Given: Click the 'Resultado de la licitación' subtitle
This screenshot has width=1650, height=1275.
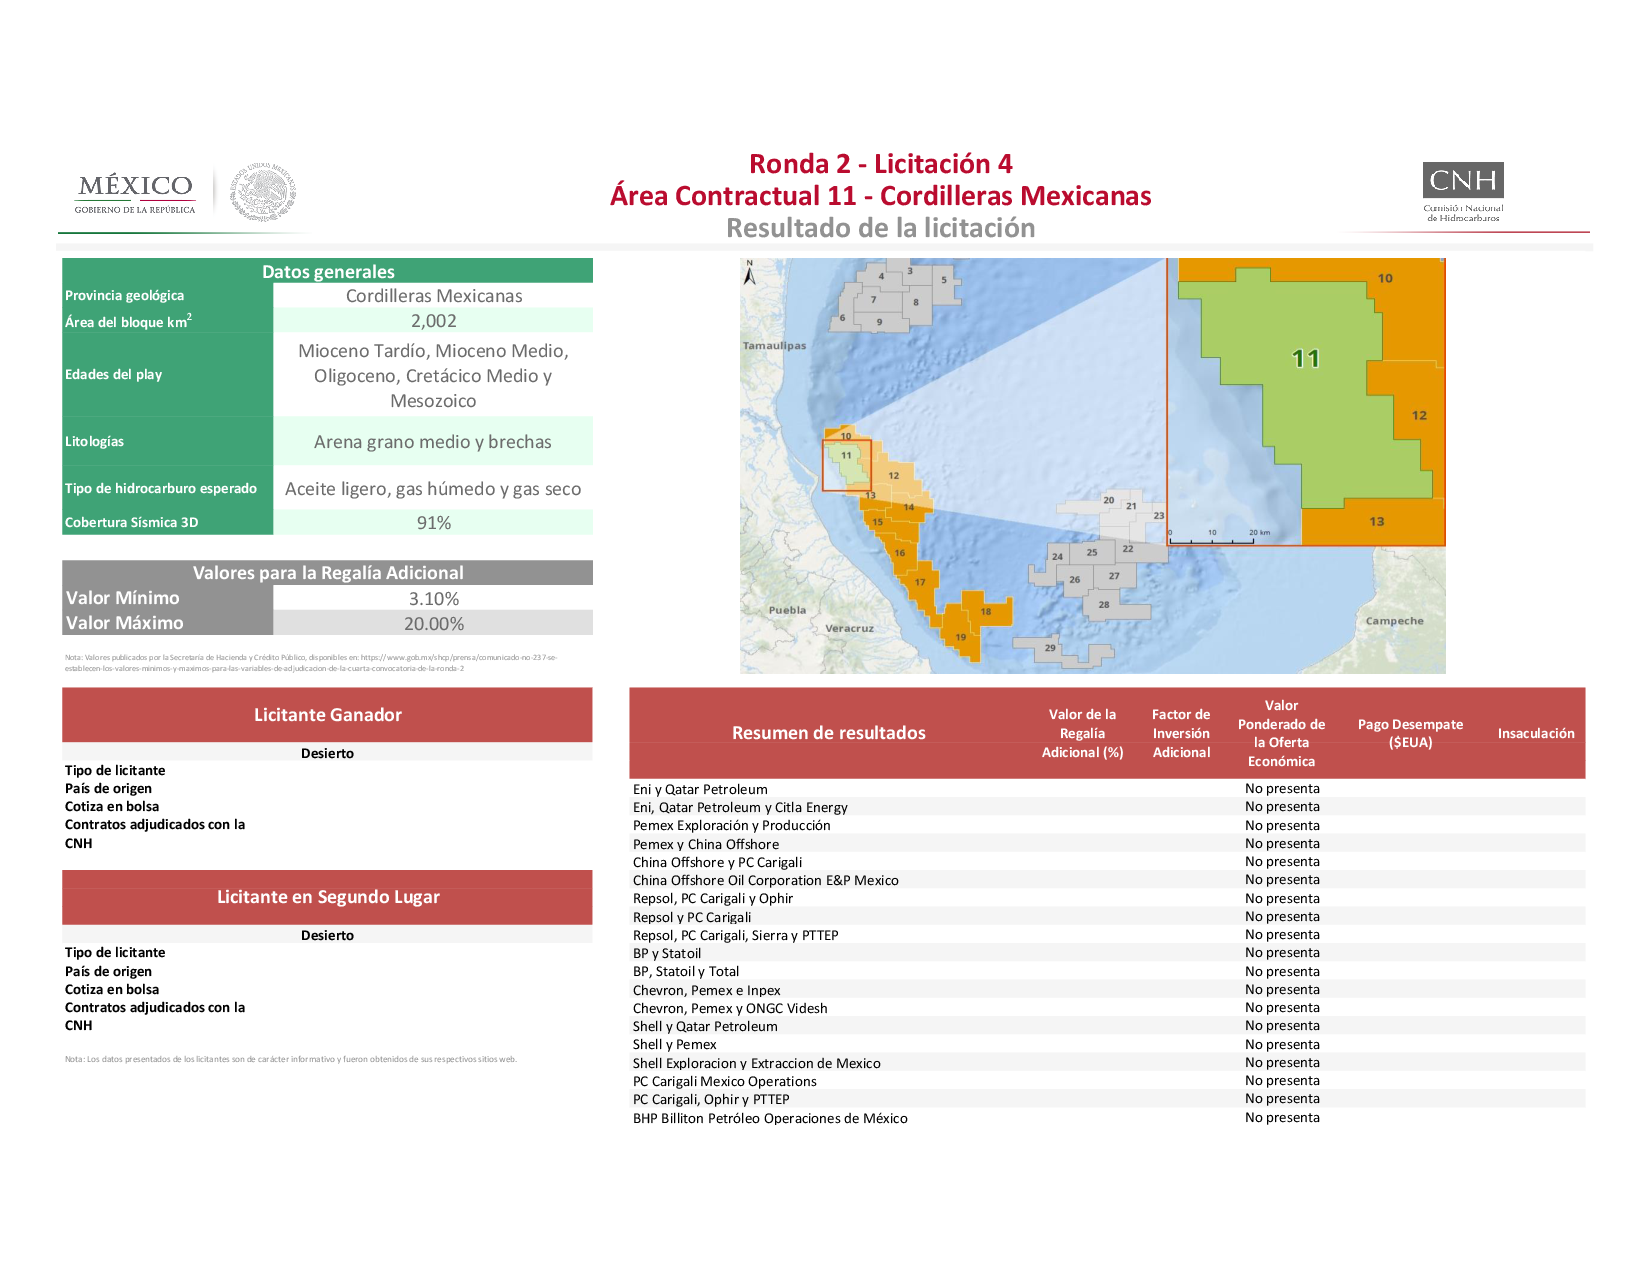Looking at the screenshot, I should point(880,228).
